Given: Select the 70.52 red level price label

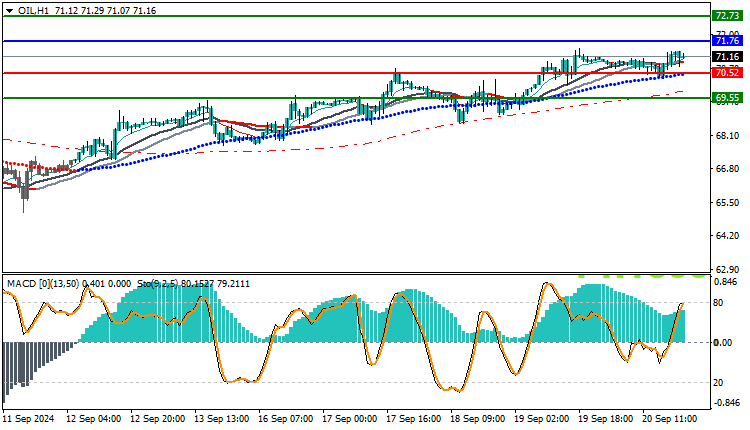Looking at the screenshot, I should [727, 73].
